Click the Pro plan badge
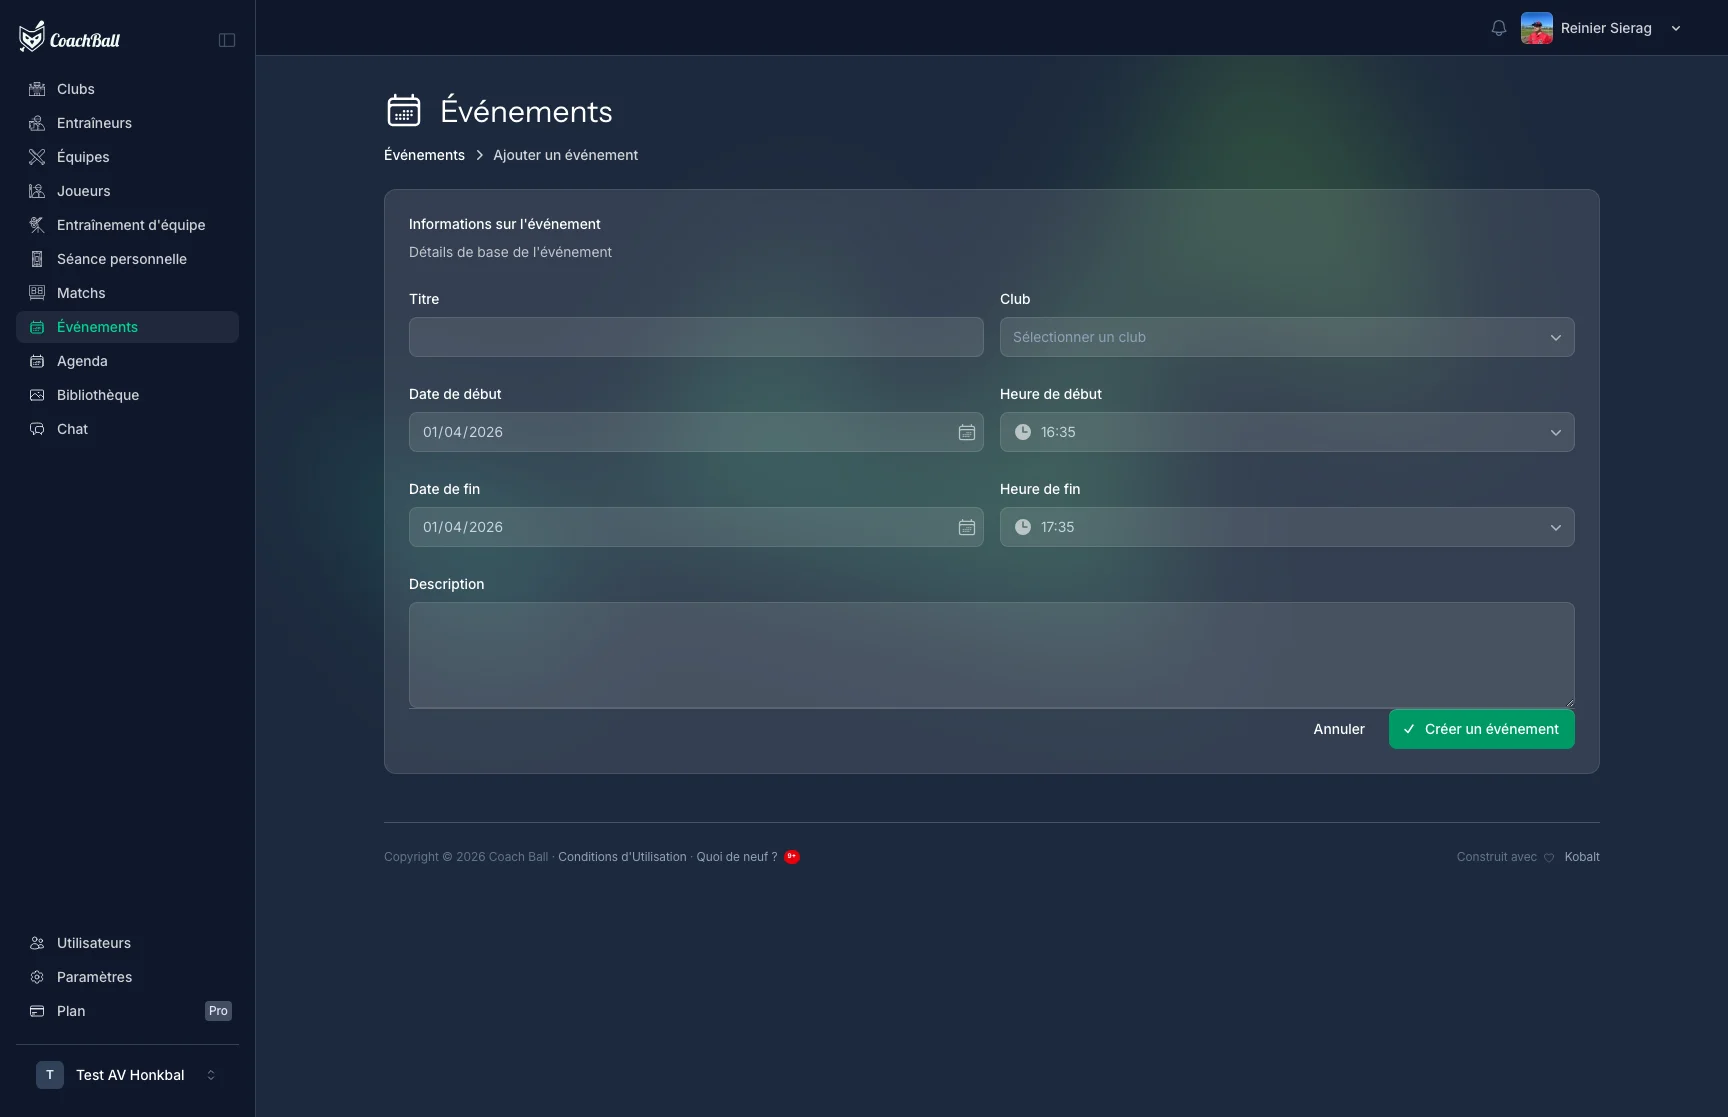Screen dimensions: 1728x1117 pyautogui.click(x=218, y=1011)
